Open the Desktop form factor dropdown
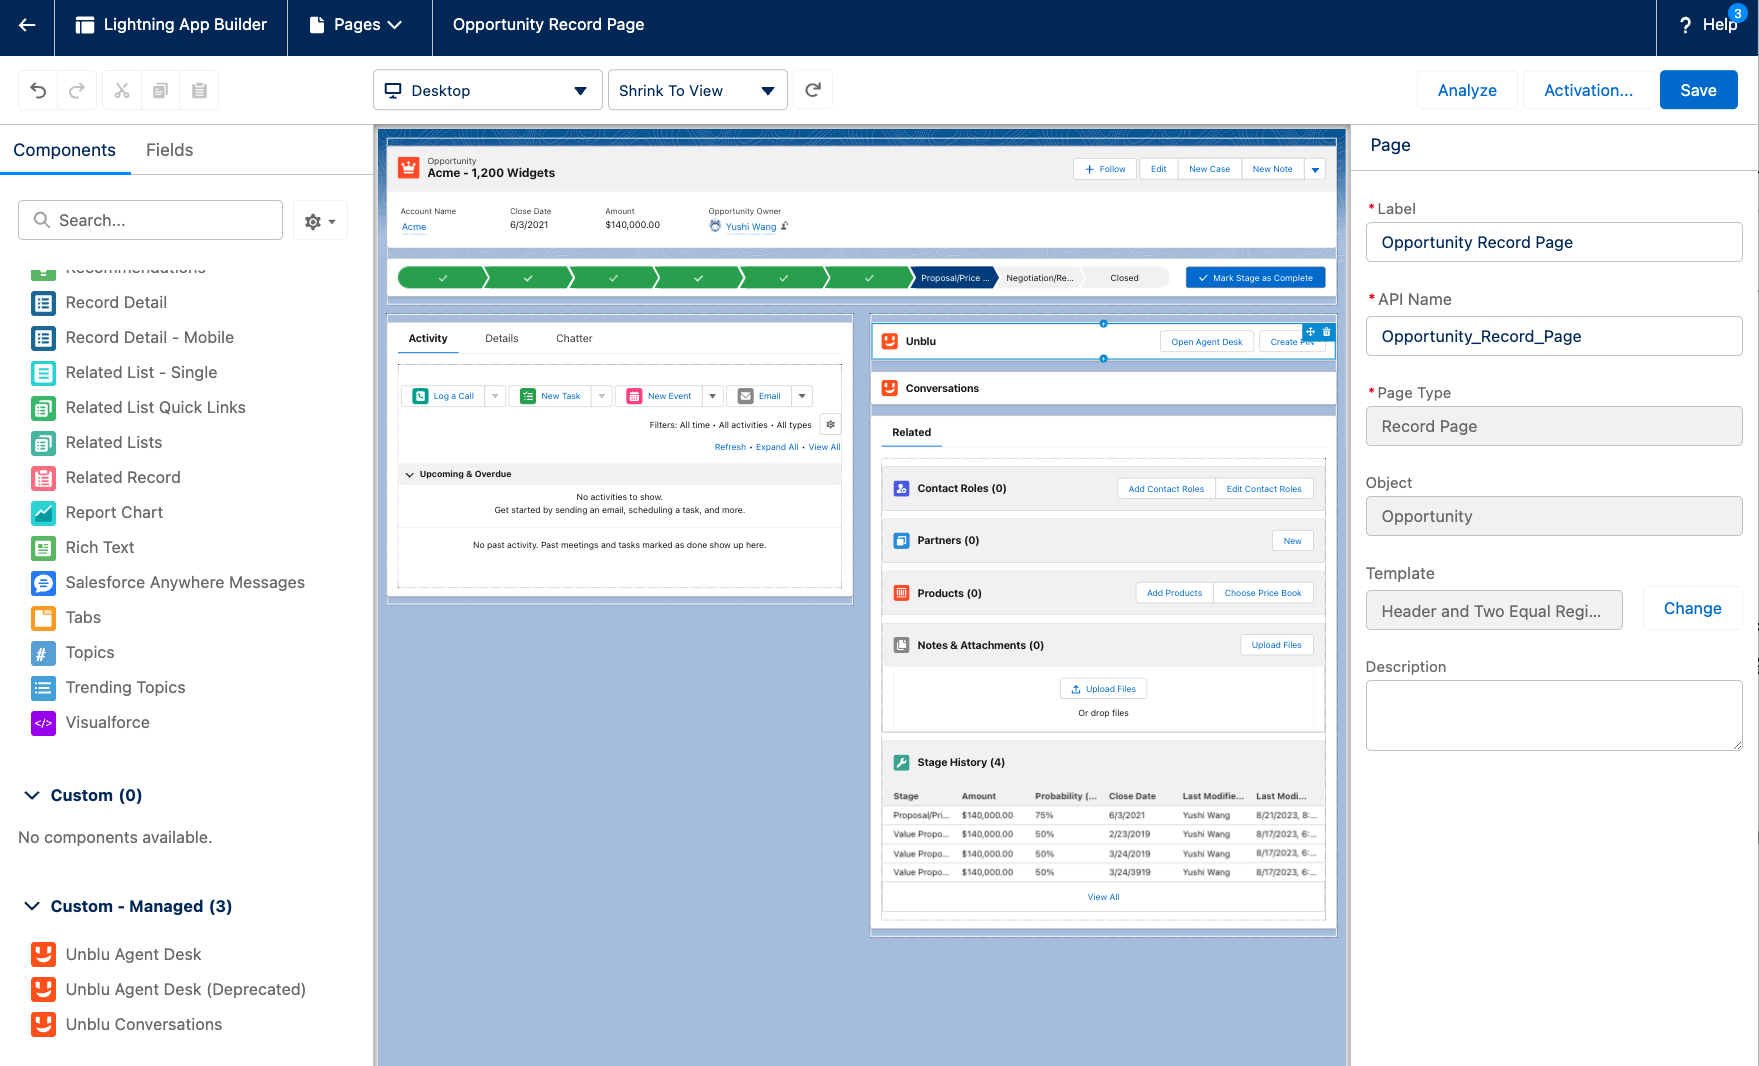This screenshot has width=1759, height=1066. (x=487, y=90)
